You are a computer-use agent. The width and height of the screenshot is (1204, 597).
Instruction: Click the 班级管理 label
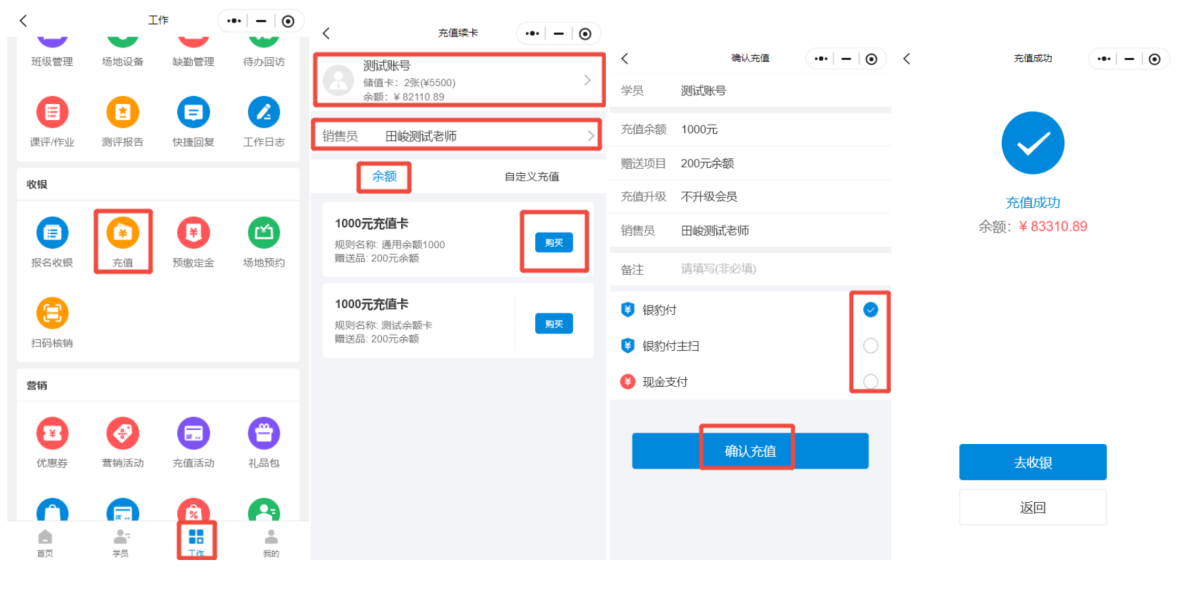(x=52, y=61)
